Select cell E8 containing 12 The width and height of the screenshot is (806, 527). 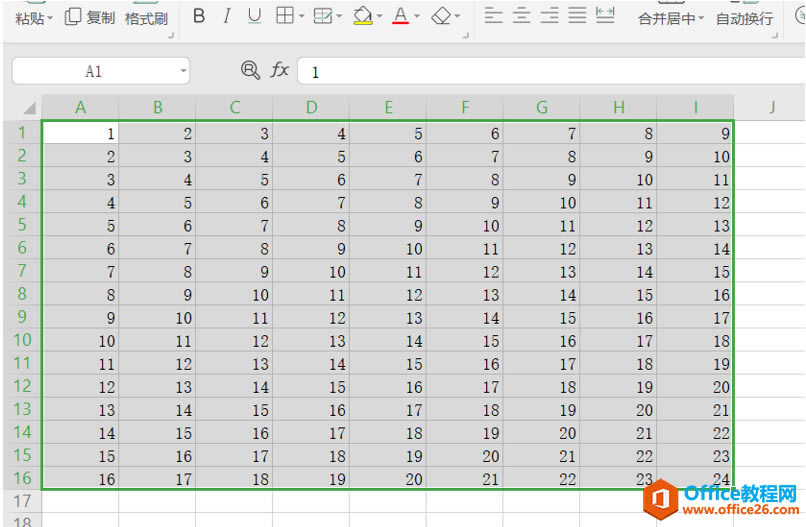(388, 294)
